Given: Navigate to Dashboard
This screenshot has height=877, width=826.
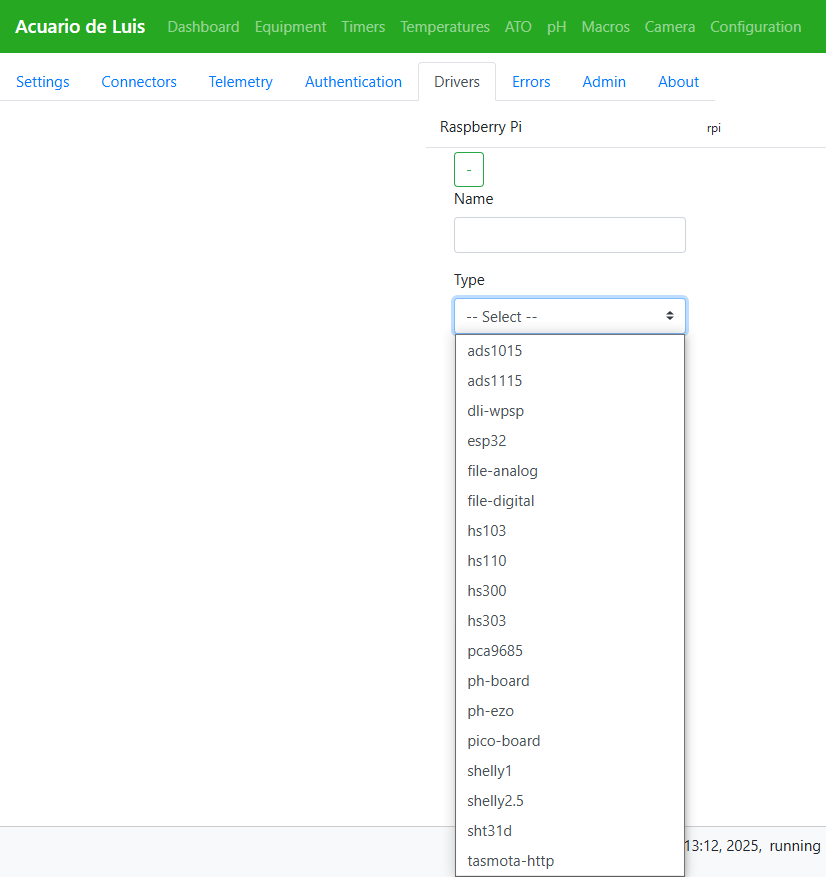Looking at the screenshot, I should (x=204, y=27).
